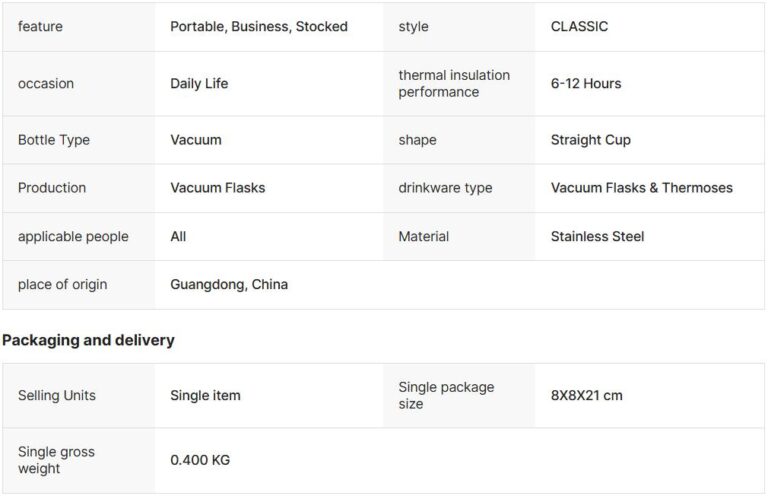
Task: Click the "Packaging and delivery" heading
Action: pos(88,340)
